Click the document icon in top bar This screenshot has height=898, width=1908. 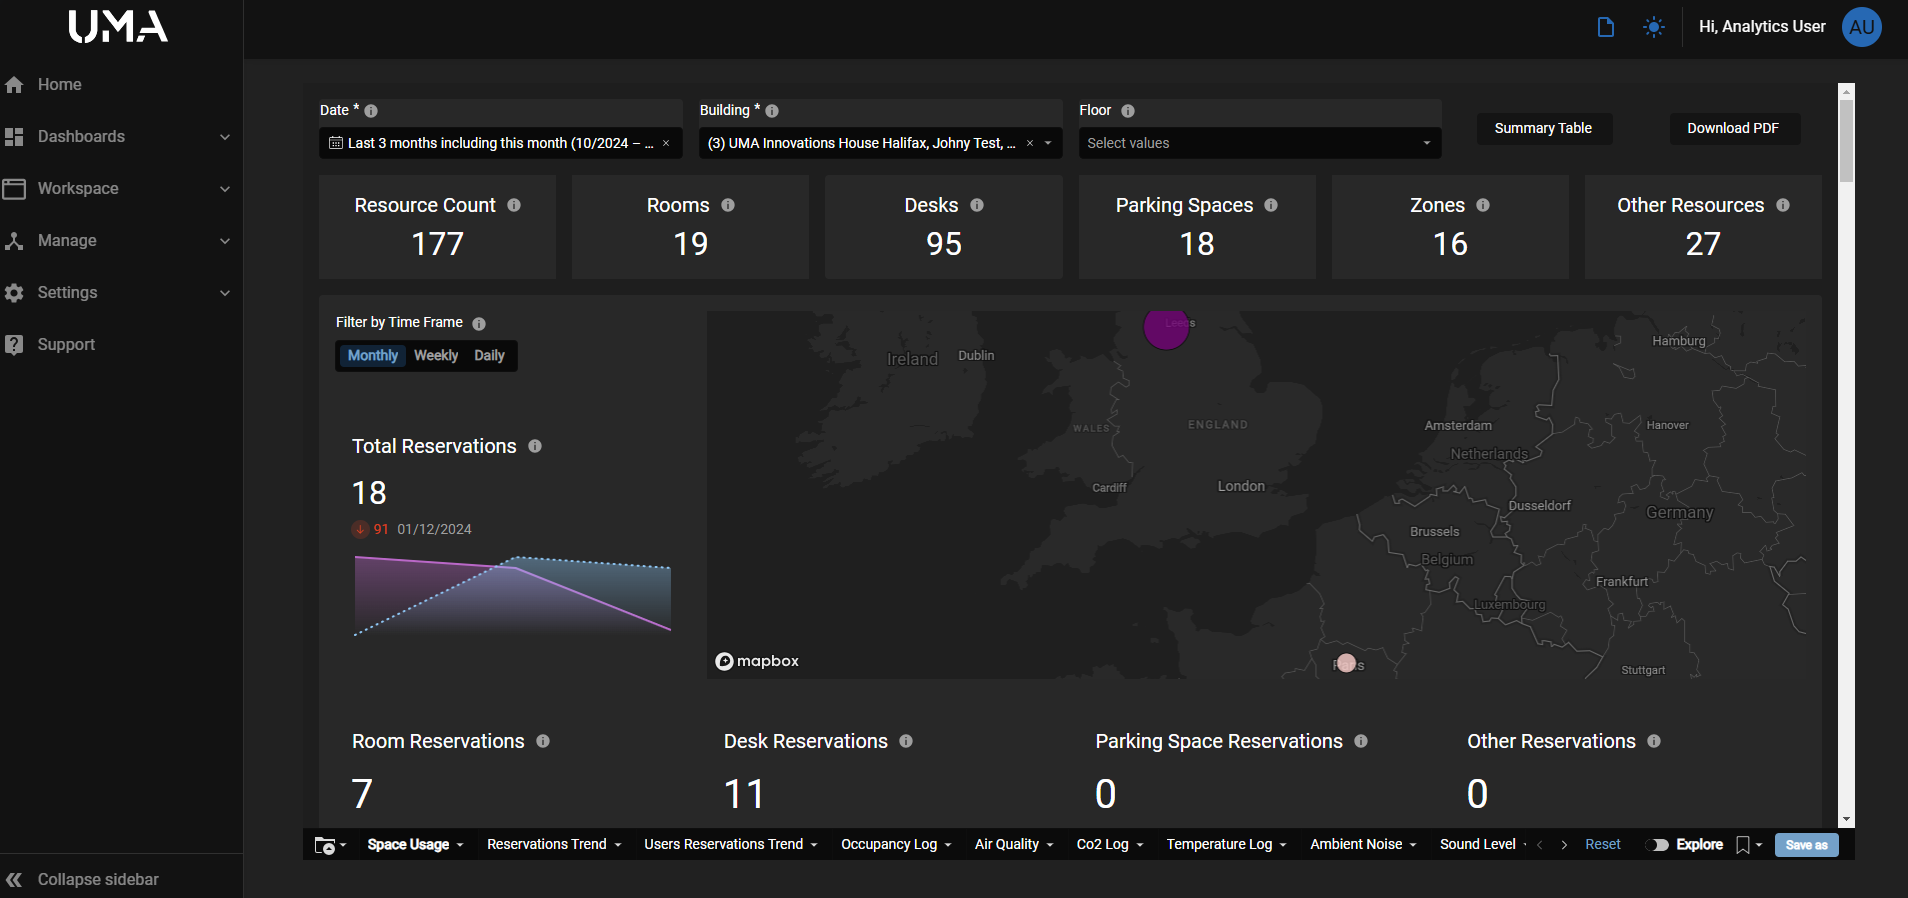1605,27
